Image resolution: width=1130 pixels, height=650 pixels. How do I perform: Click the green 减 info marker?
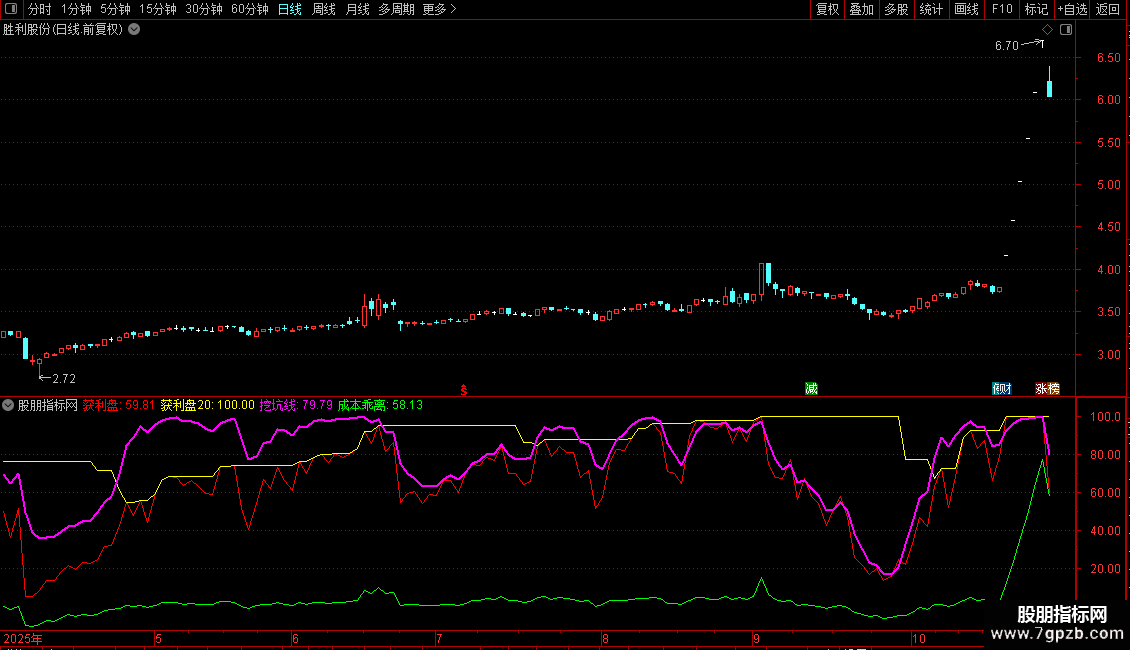pos(811,388)
